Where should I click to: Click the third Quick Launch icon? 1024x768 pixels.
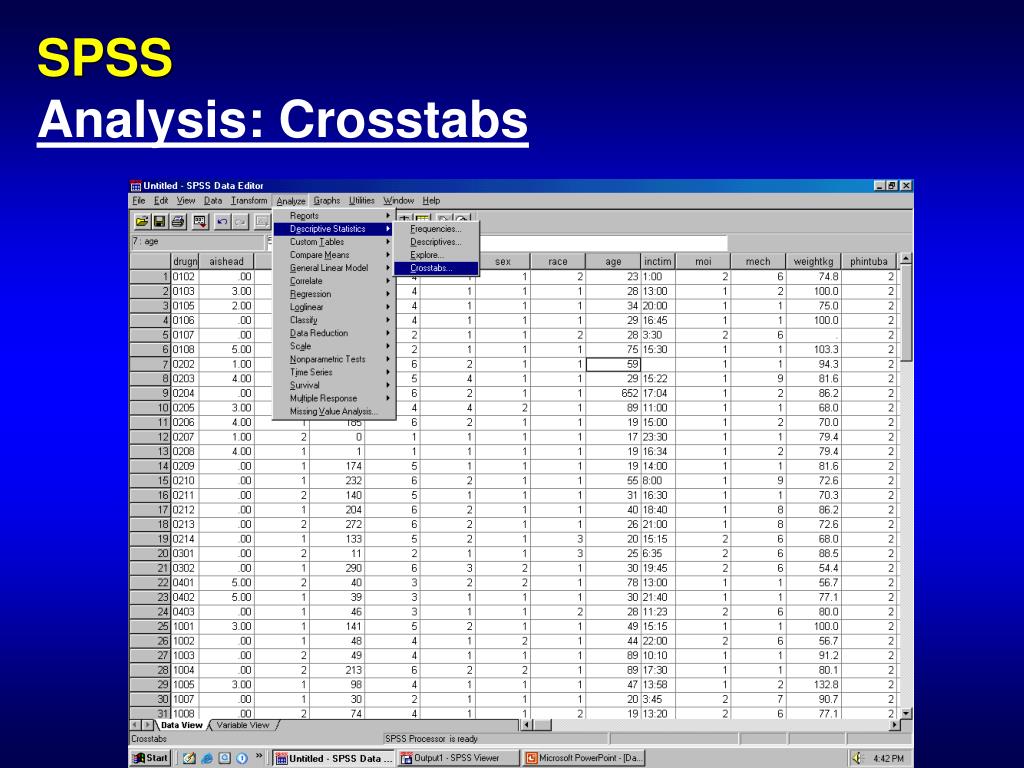click(225, 758)
